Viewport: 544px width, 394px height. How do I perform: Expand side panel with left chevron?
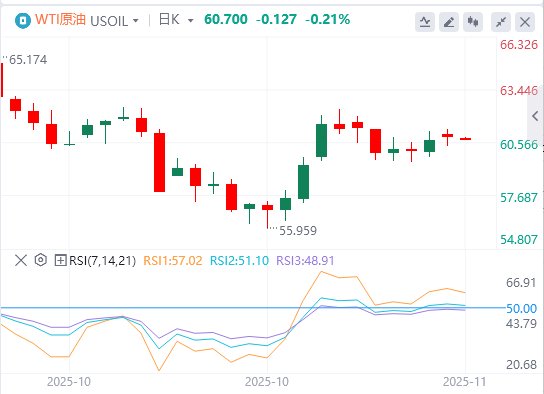tap(535, 116)
